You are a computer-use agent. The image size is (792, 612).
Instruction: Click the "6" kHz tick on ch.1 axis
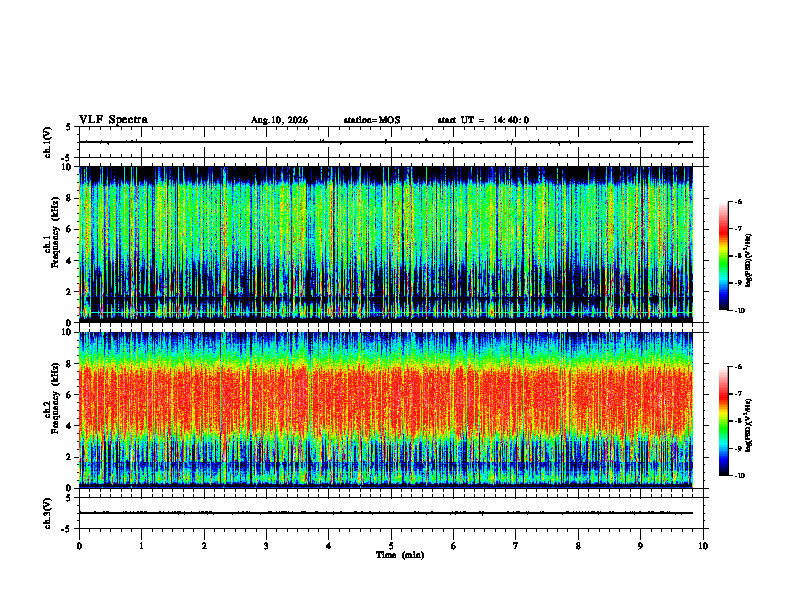coord(70,229)
